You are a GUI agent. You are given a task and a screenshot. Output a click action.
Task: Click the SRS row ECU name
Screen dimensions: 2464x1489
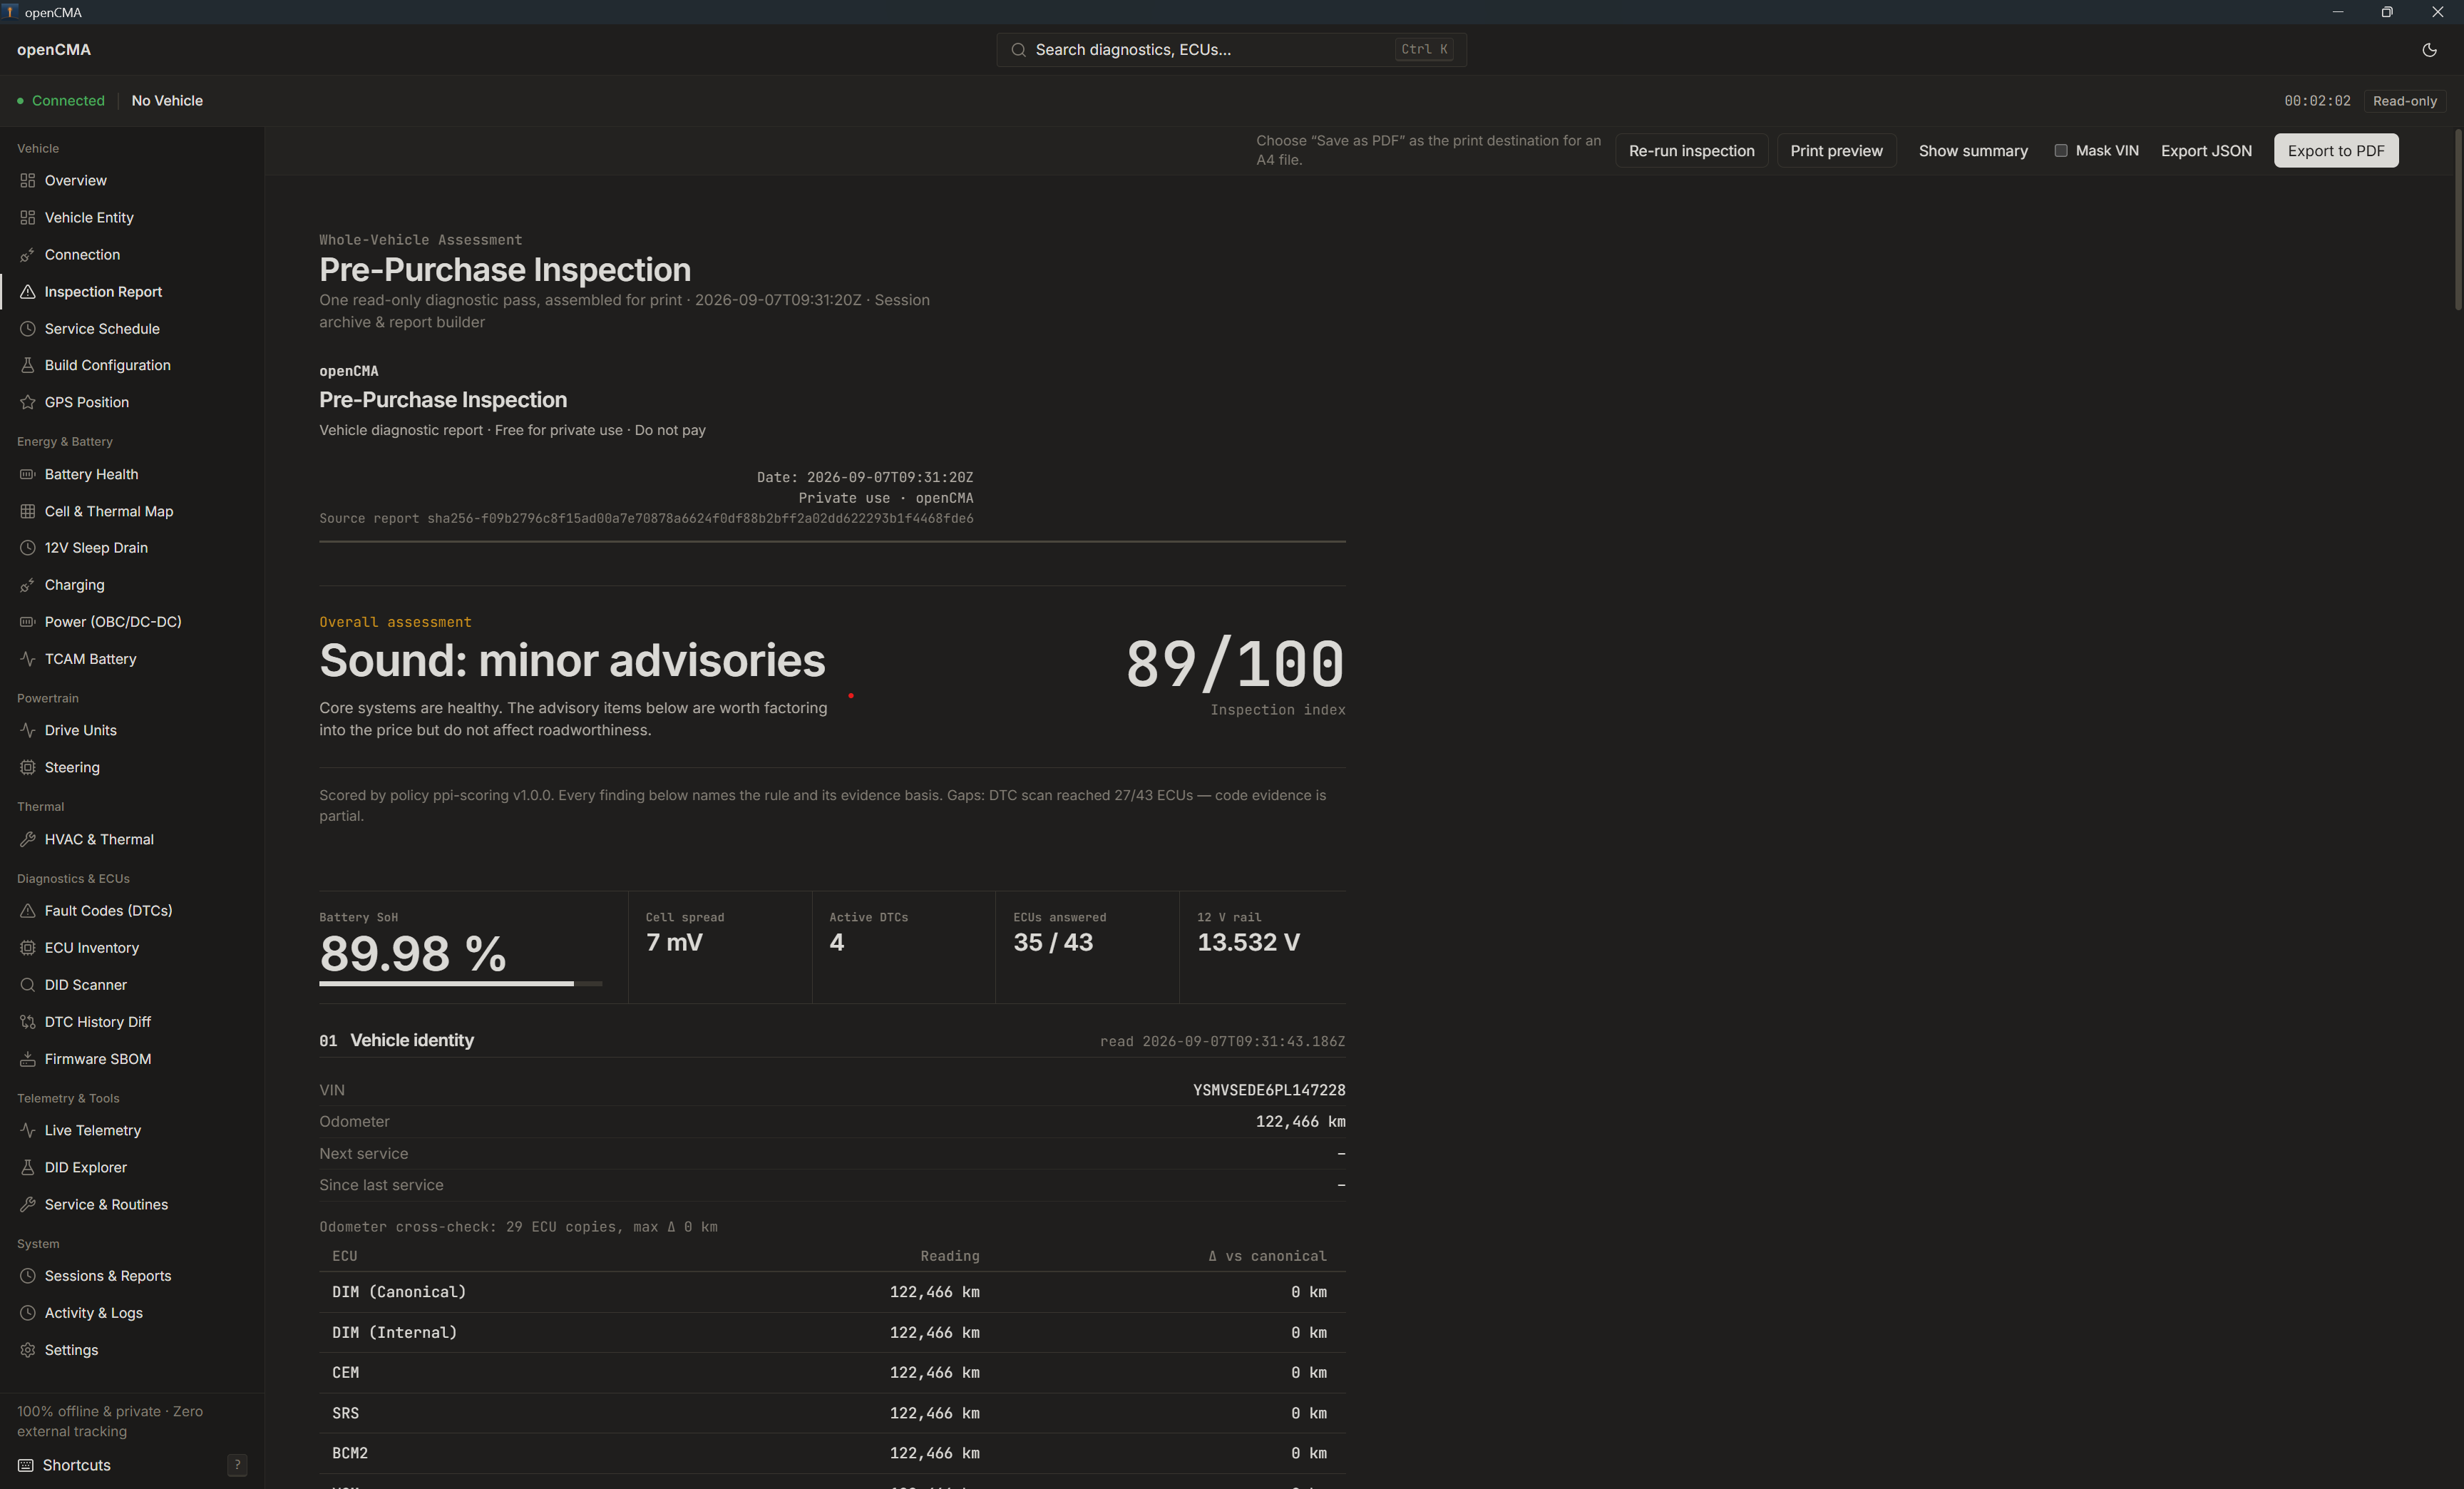pyautogui.click(x=345, y=1413)
